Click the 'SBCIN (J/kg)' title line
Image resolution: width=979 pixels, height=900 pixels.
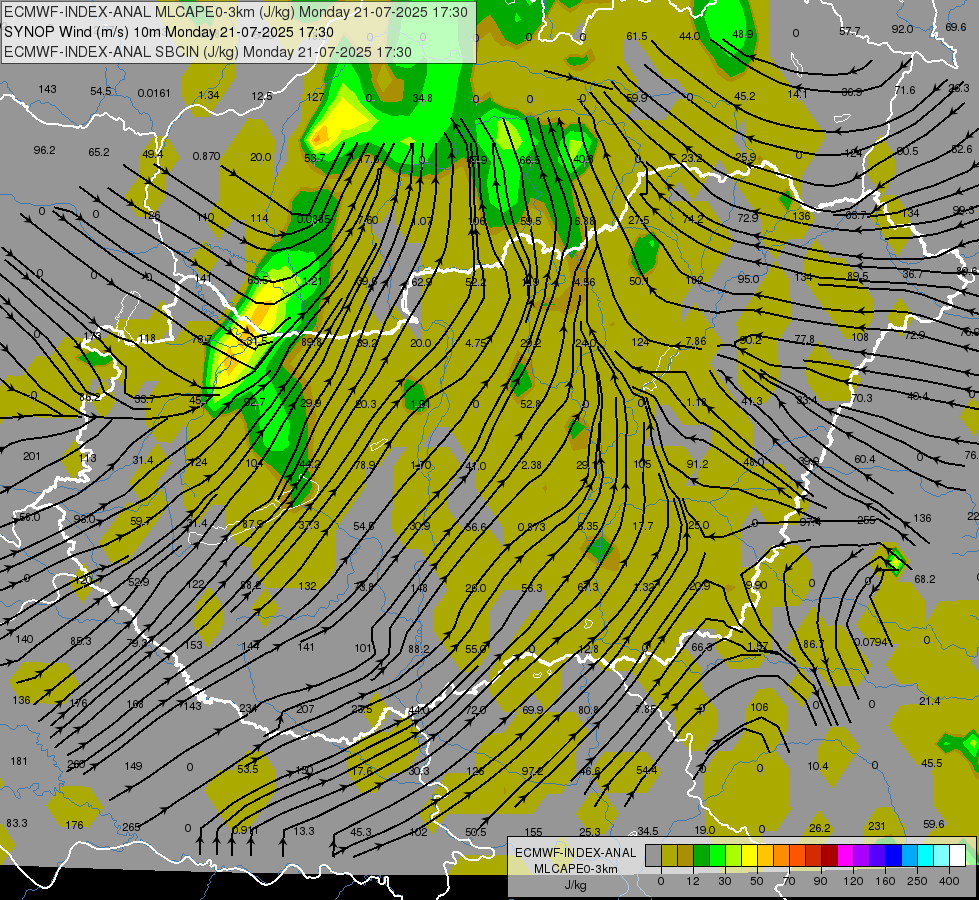click(208, 52)
